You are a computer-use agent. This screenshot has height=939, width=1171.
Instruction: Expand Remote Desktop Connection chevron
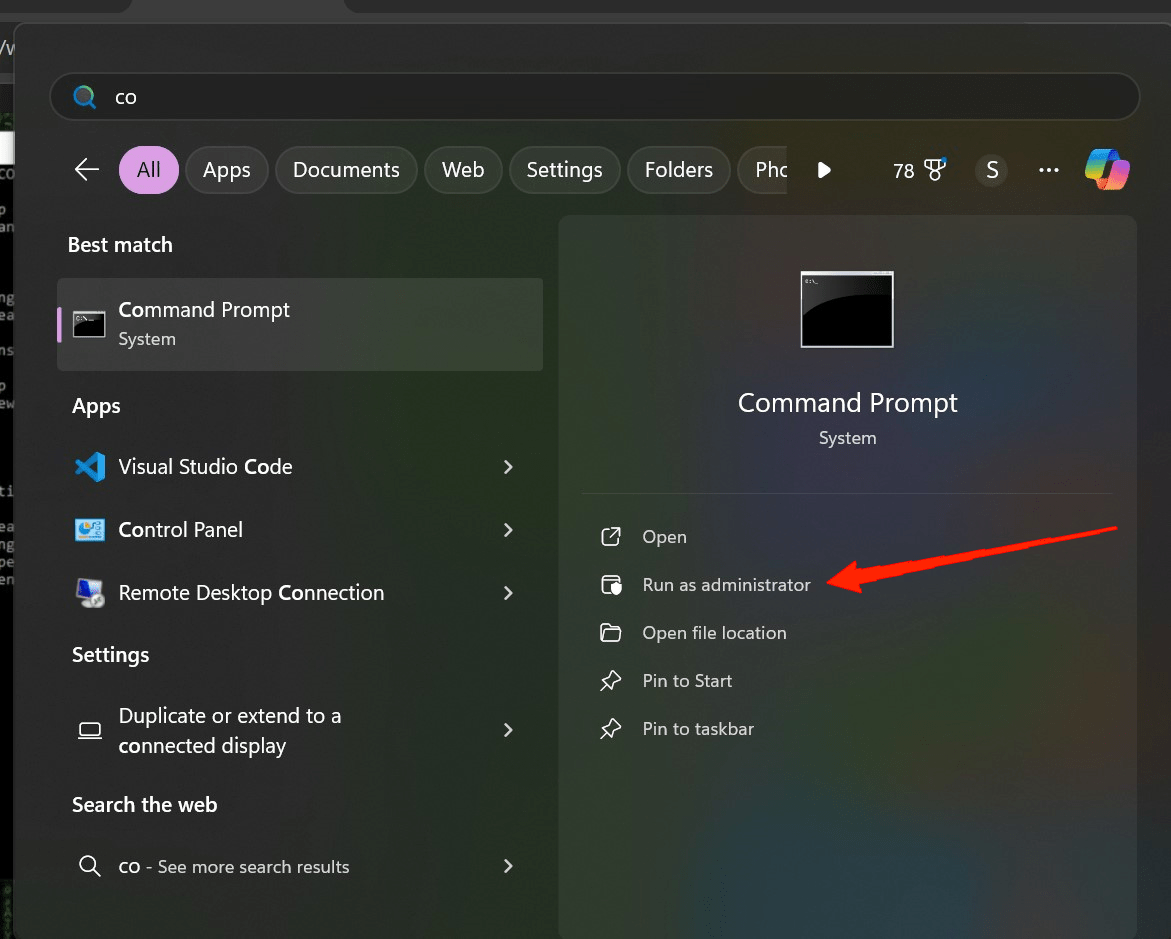tap(508, 593)
